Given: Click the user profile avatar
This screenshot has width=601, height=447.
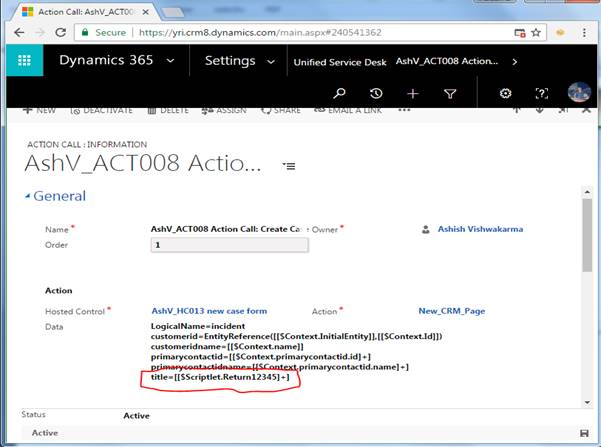Looking at the screenshot, I should (579, 92).
